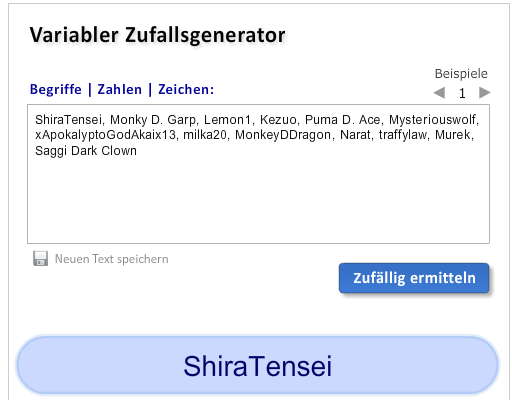Click the Zufällig ermitteln button
Screen dimensions: 512x400
coord(414,278)
